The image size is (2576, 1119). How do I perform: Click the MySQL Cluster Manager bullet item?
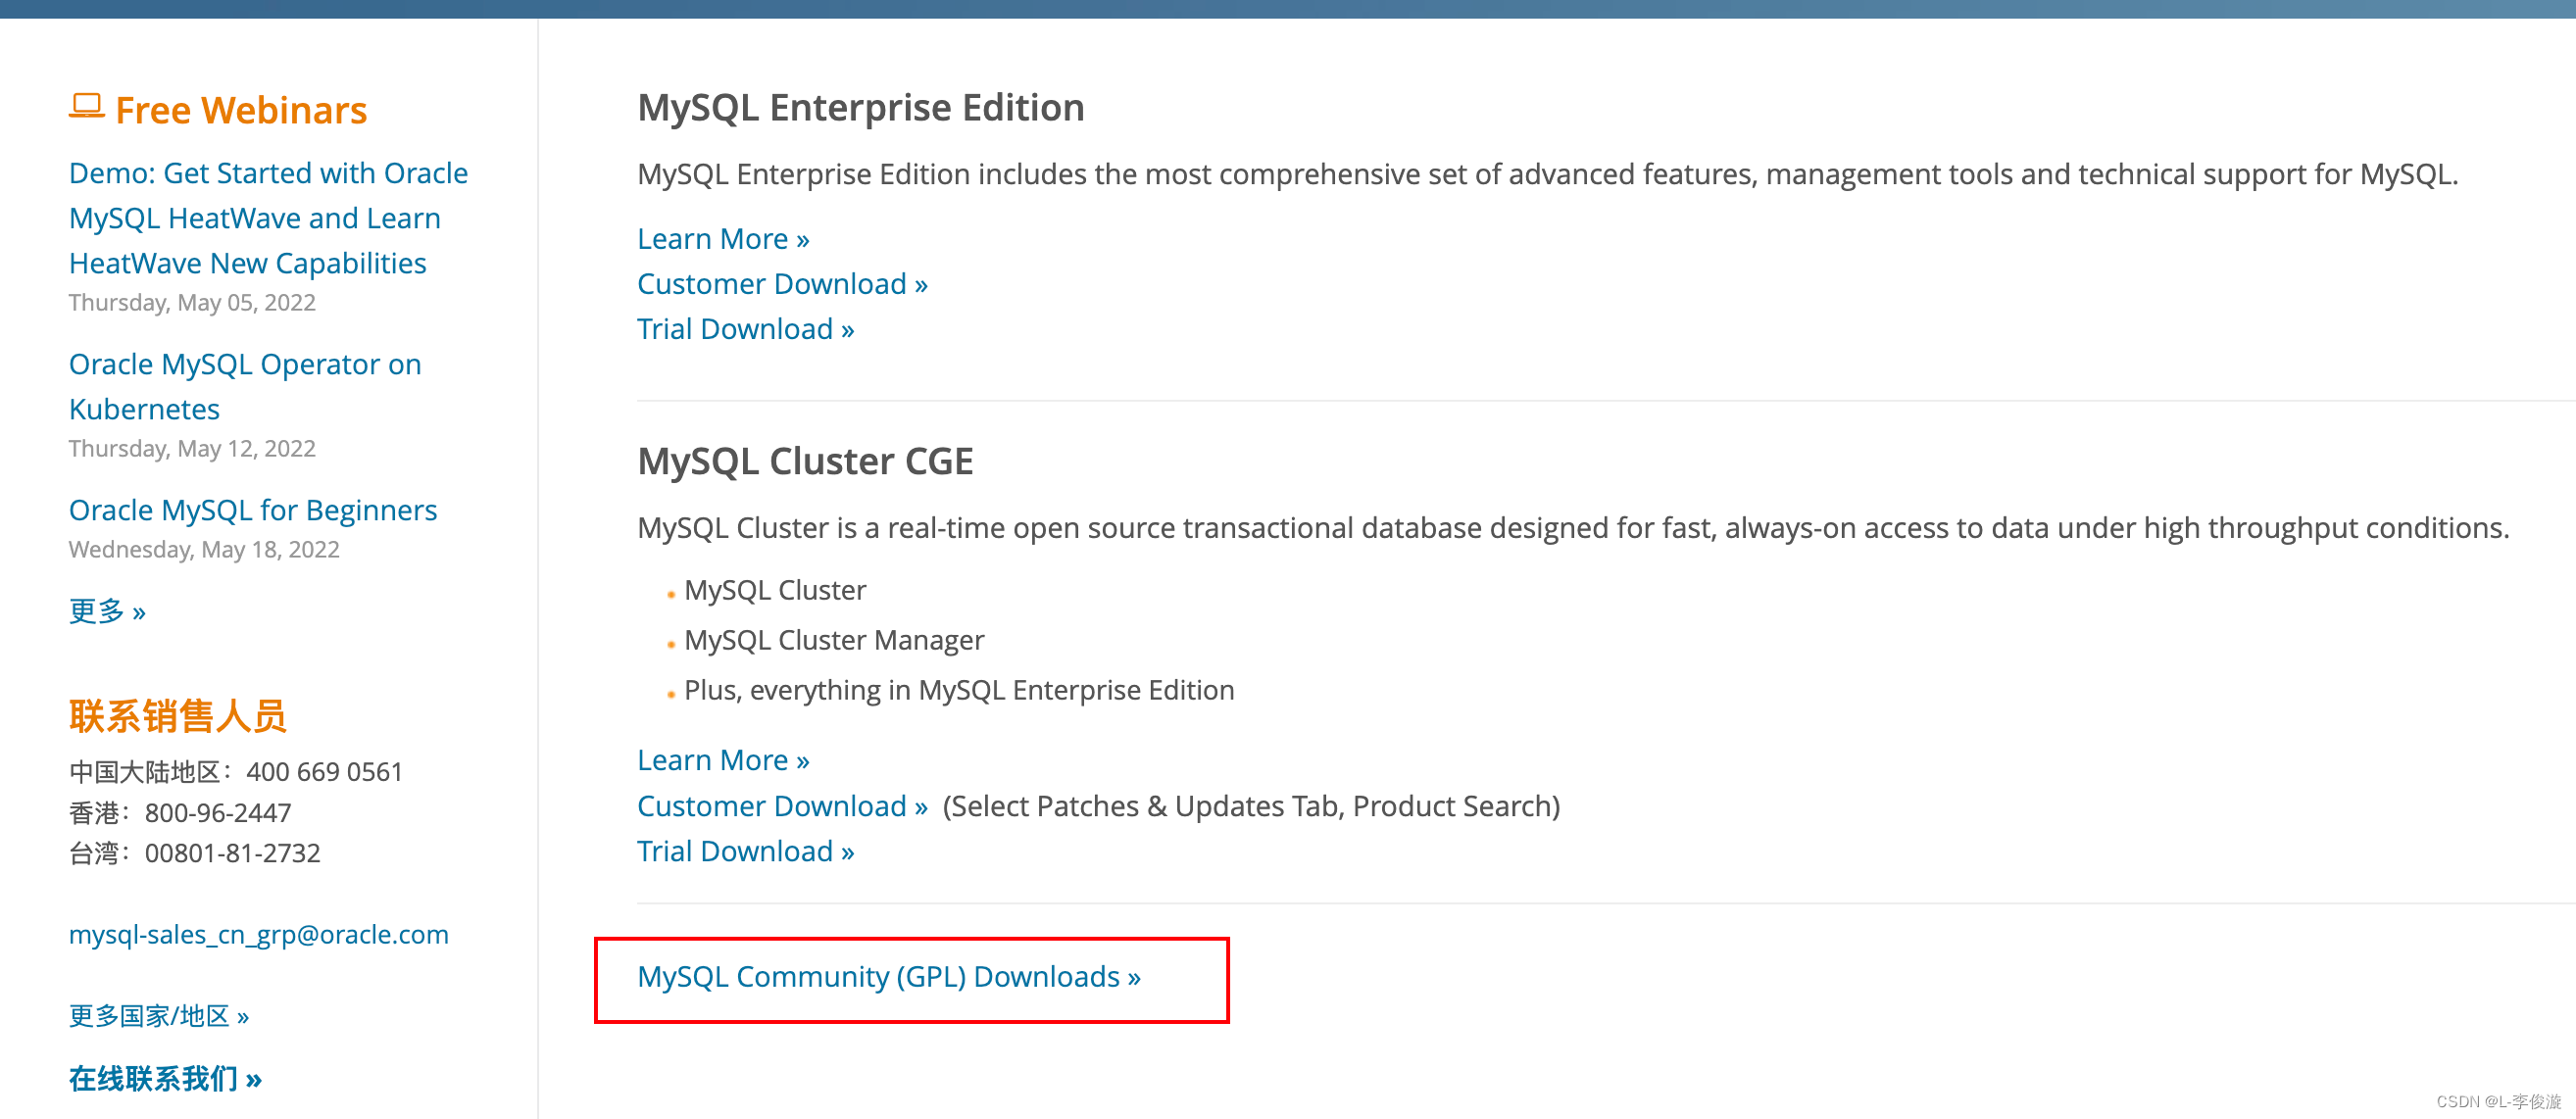(x=834, y=640)
